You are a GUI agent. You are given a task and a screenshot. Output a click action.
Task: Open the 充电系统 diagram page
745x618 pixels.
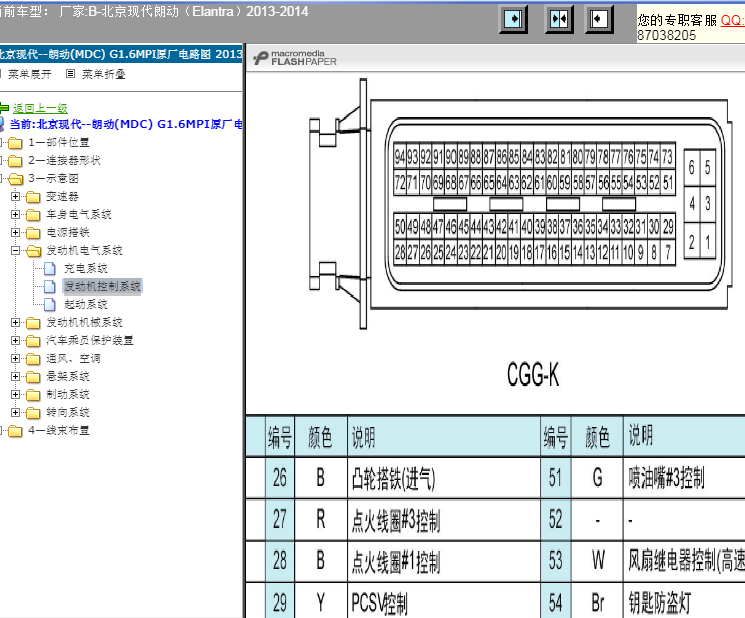click(x=86, y=268)
